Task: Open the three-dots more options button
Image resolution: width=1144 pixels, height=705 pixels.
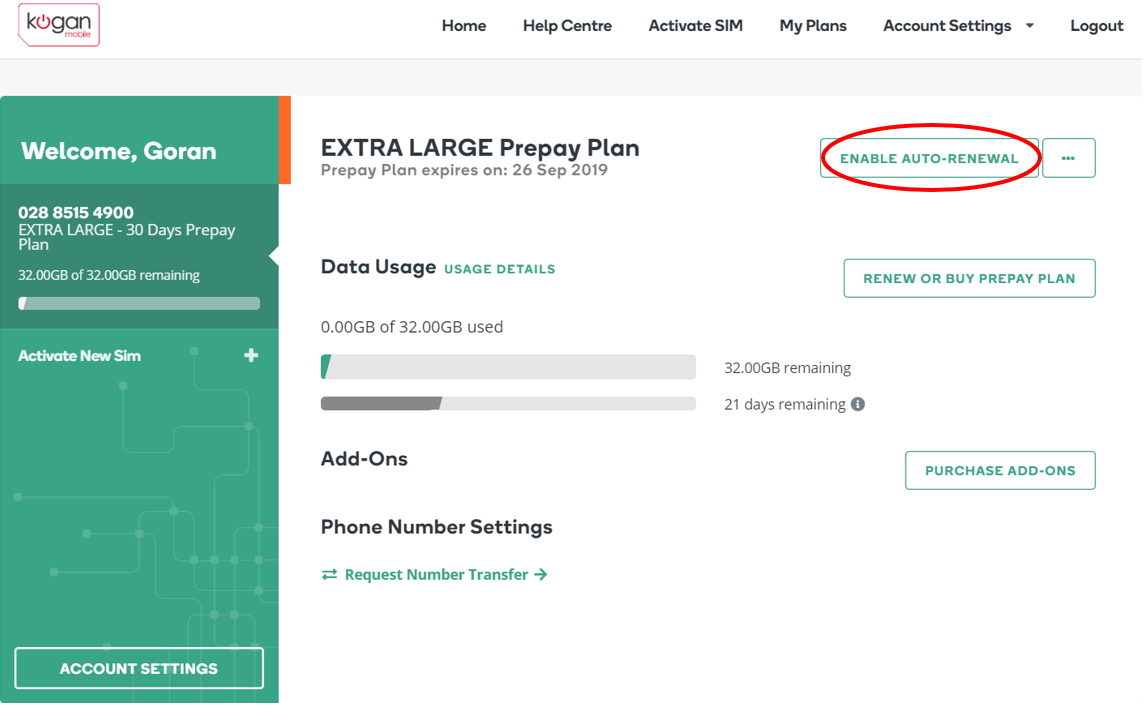Action: point(1068,158)
